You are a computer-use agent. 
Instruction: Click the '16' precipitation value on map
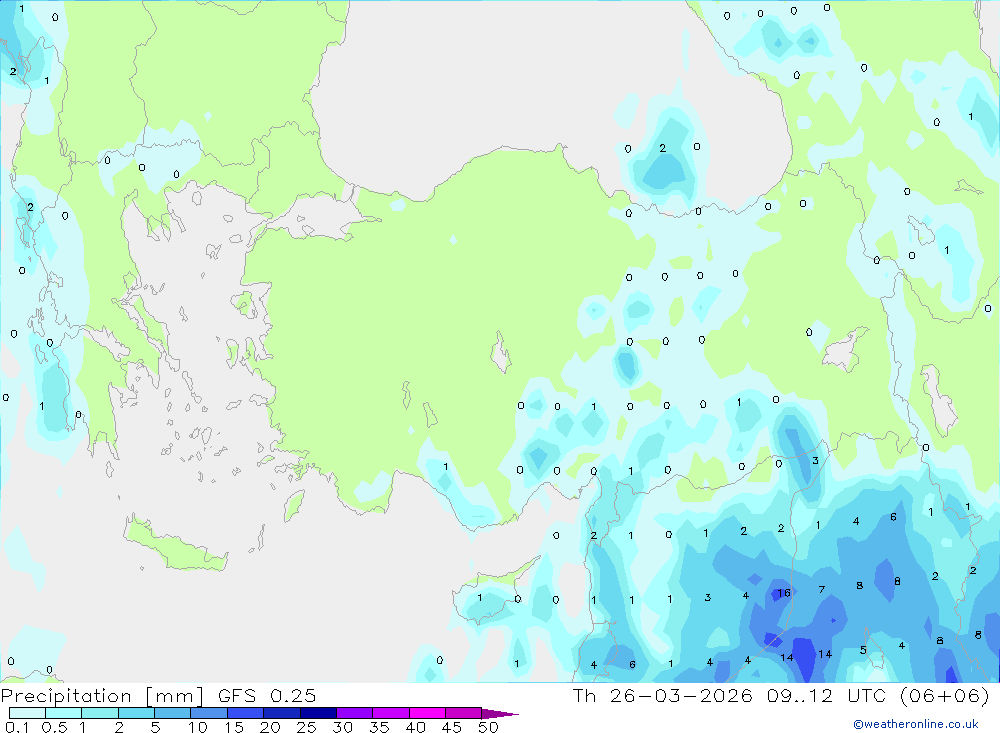point(784,593)
